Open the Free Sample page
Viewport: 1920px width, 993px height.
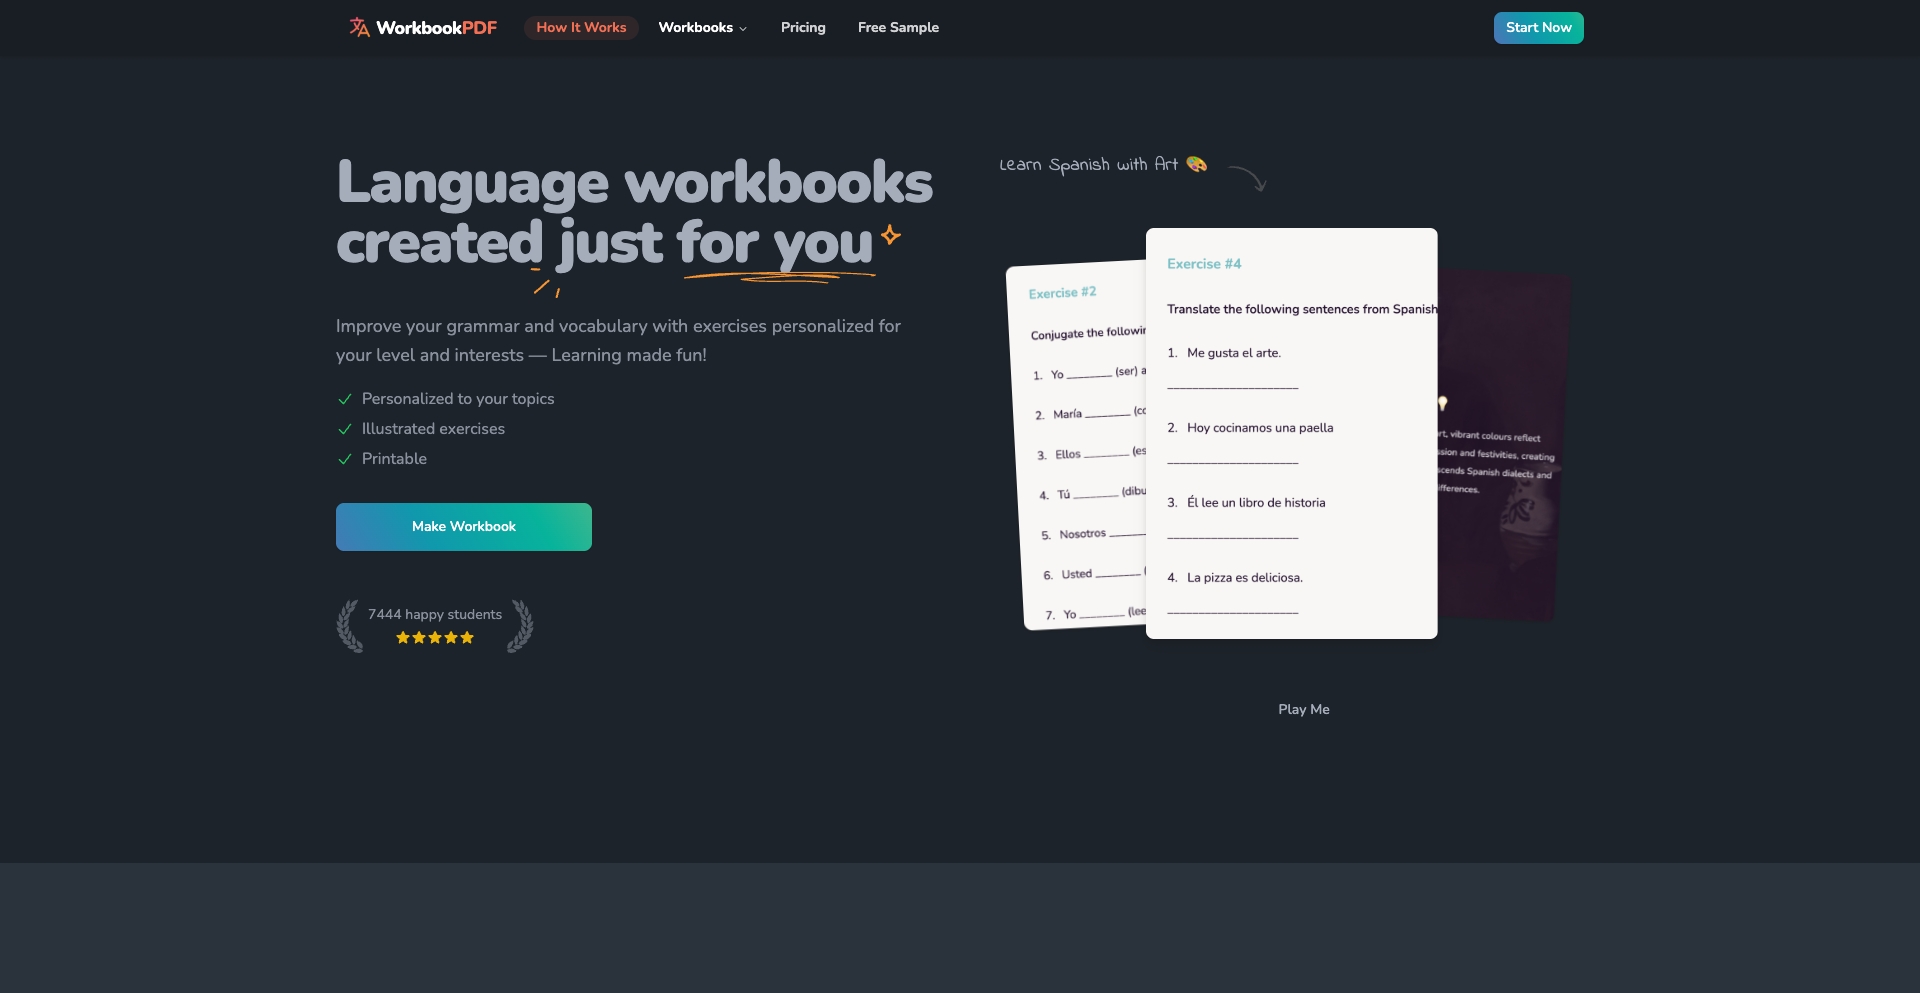pyautogui.click(x=897, y=27)
